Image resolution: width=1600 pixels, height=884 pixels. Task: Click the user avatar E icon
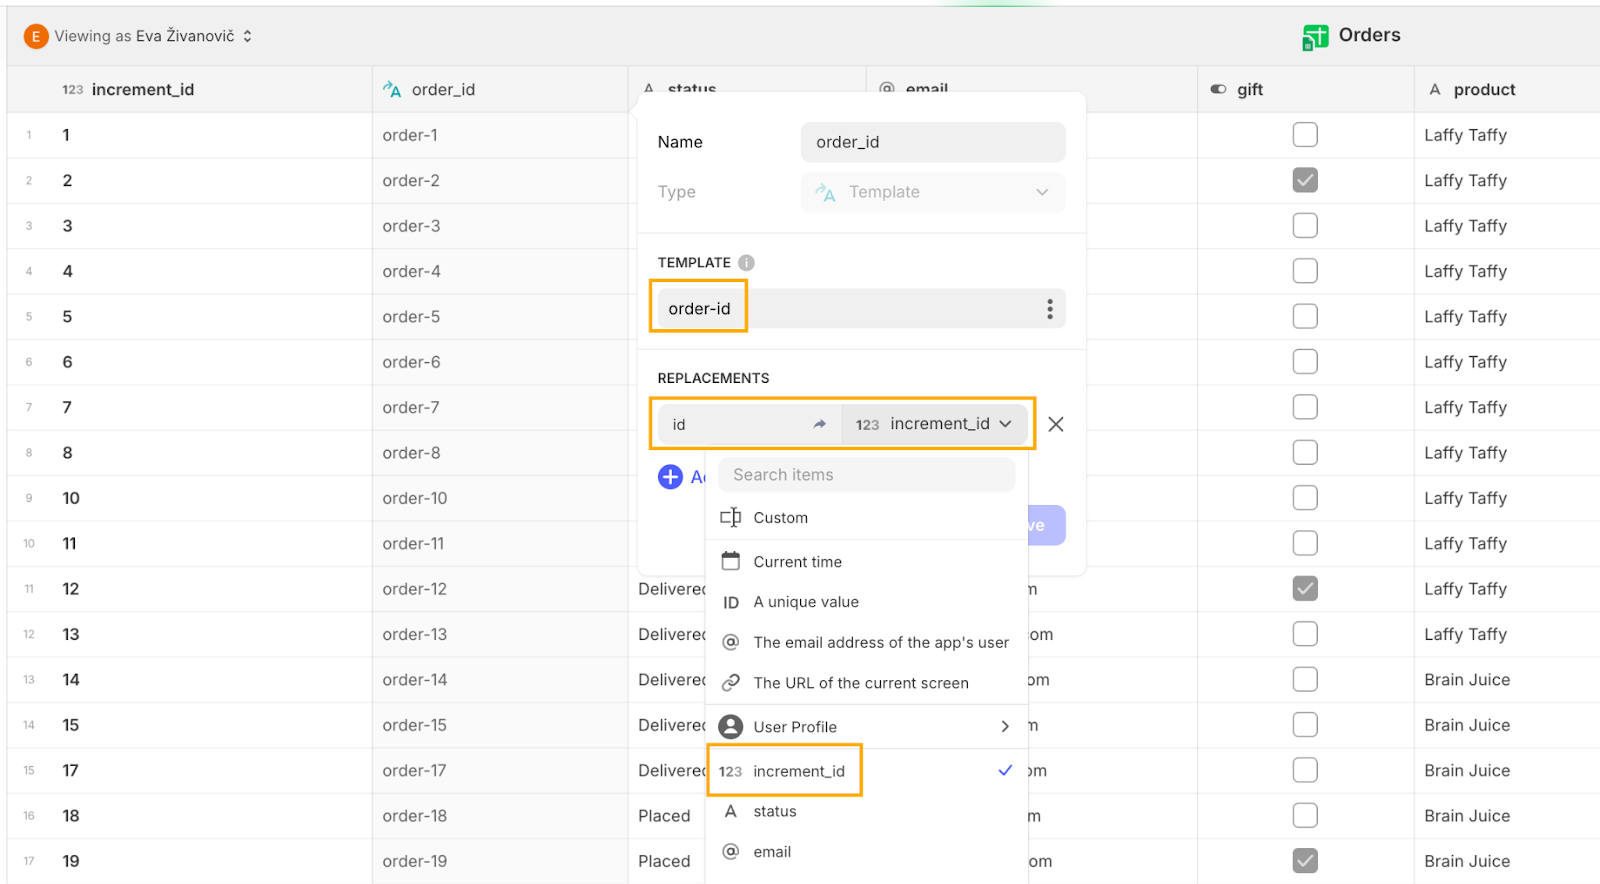tap(36, 36)
